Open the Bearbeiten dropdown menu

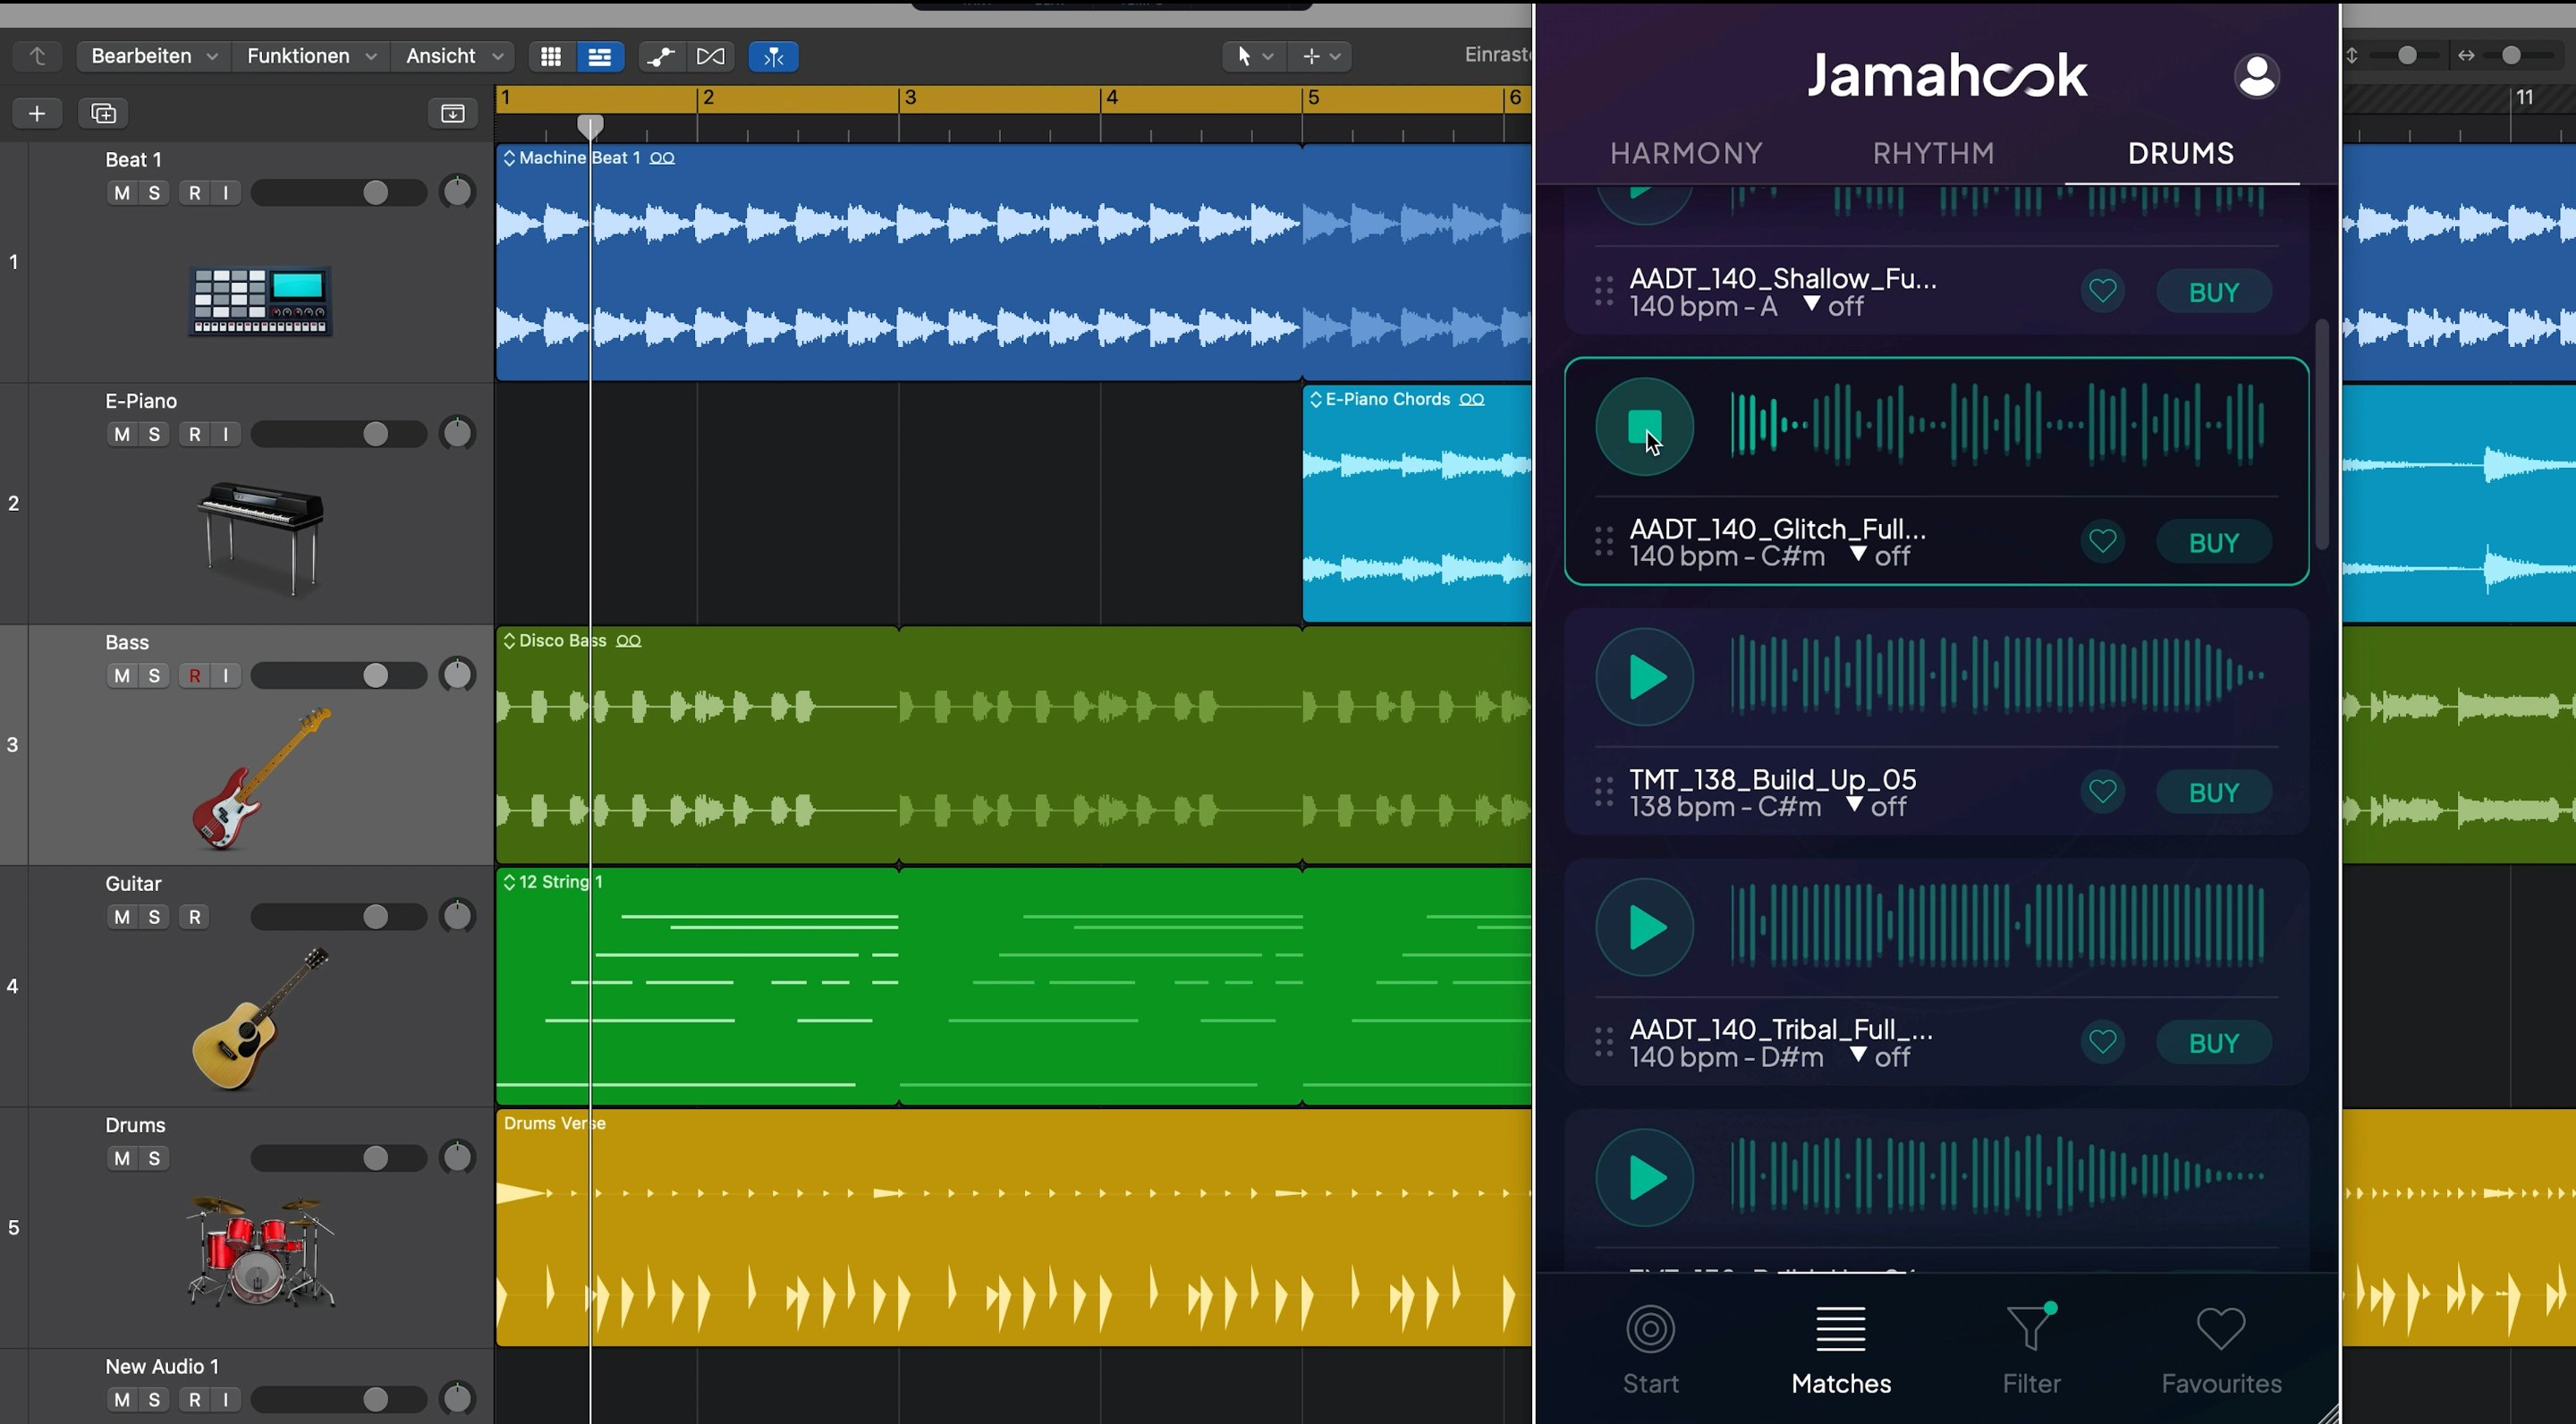point(153,56)
